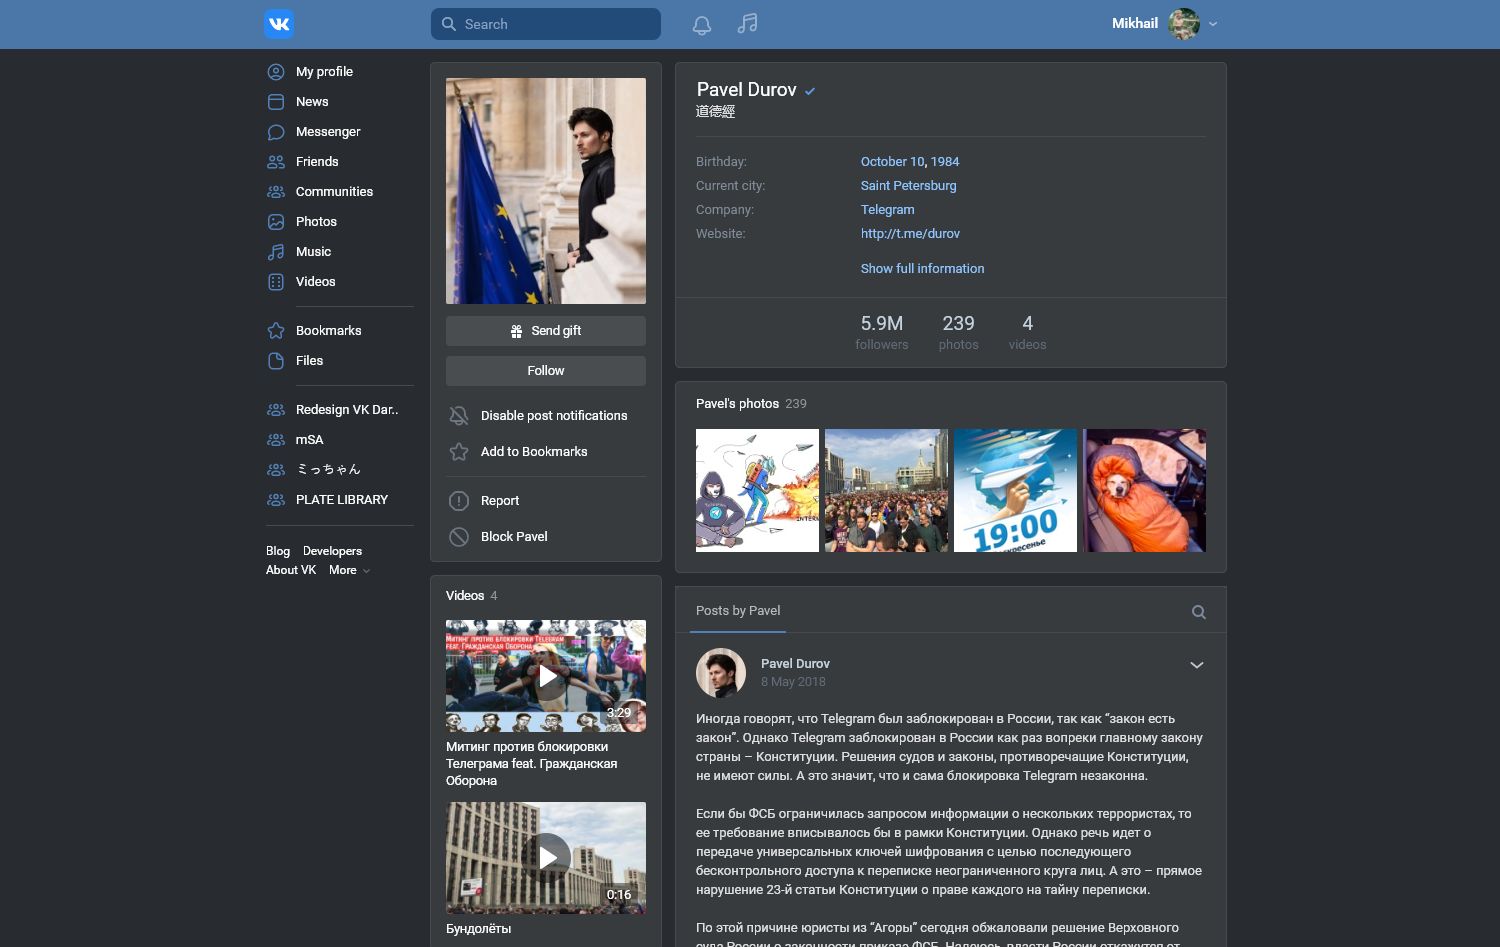Open the Blog footer link
1500x947 pixels.
click(278, 551)
